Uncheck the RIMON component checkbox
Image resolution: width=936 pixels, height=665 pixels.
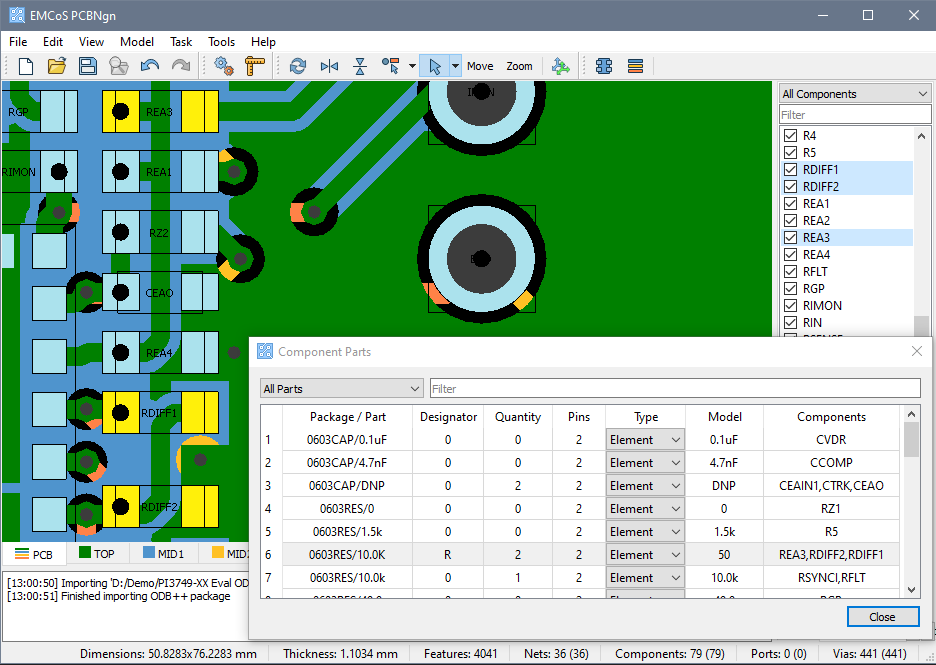790,306
